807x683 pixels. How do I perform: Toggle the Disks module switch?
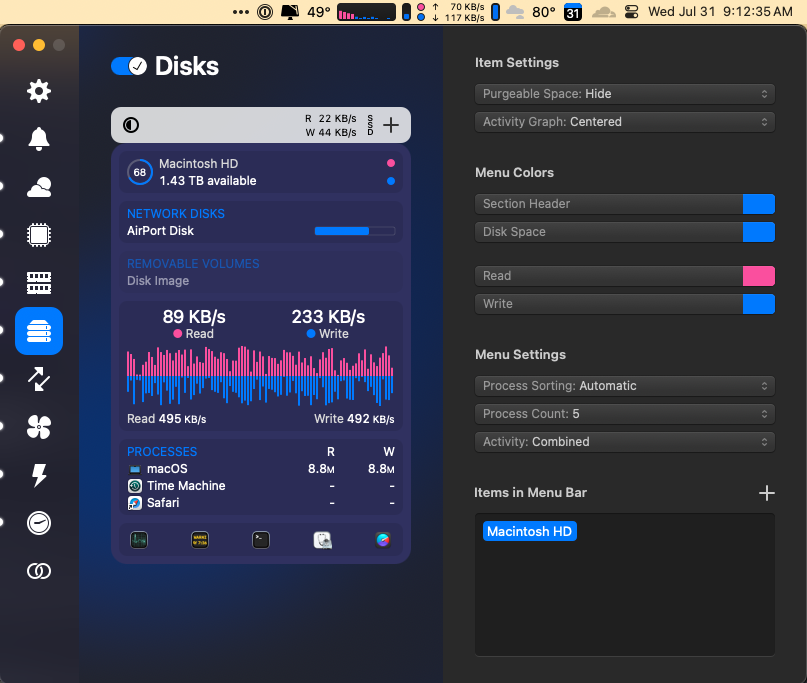(x=129, y=66)
